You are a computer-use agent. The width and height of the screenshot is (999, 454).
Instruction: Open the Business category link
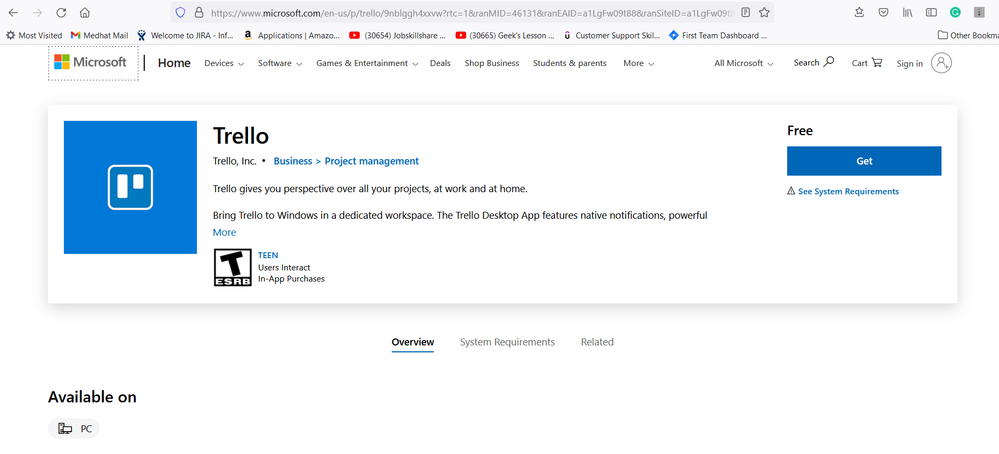(292, 161)
